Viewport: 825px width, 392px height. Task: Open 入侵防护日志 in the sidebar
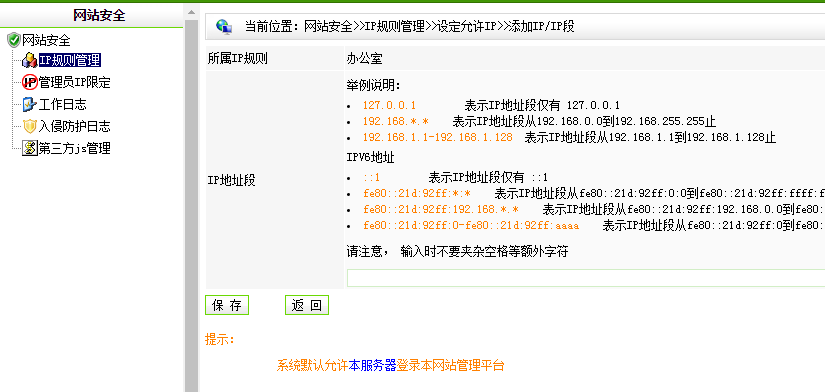pyautogui.click(x=74, y=126)
